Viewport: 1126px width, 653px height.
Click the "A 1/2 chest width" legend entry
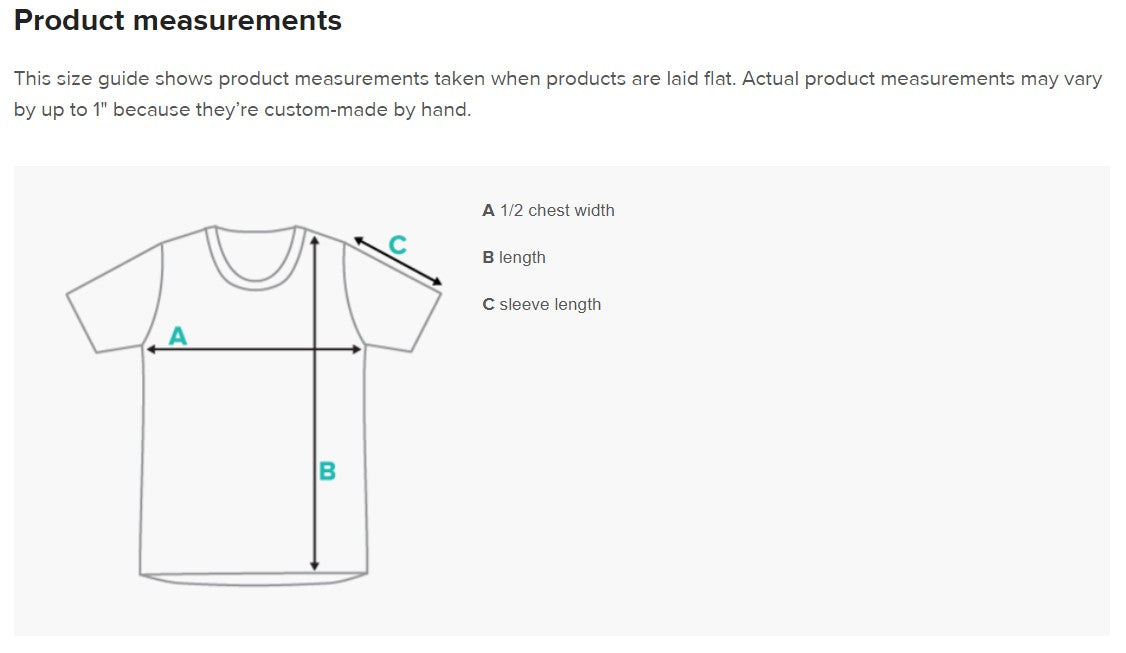[548, 210]
